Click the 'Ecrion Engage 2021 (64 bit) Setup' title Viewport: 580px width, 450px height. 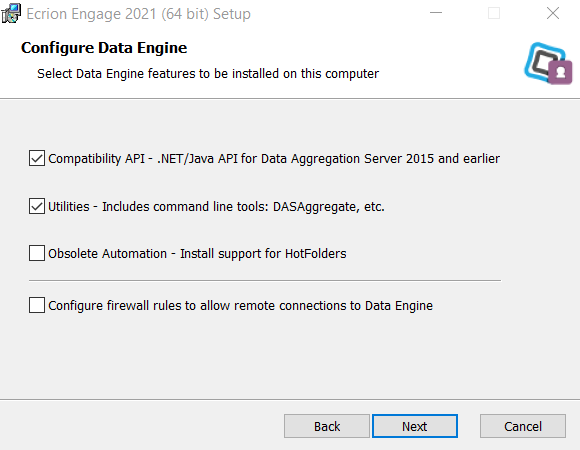138,14
